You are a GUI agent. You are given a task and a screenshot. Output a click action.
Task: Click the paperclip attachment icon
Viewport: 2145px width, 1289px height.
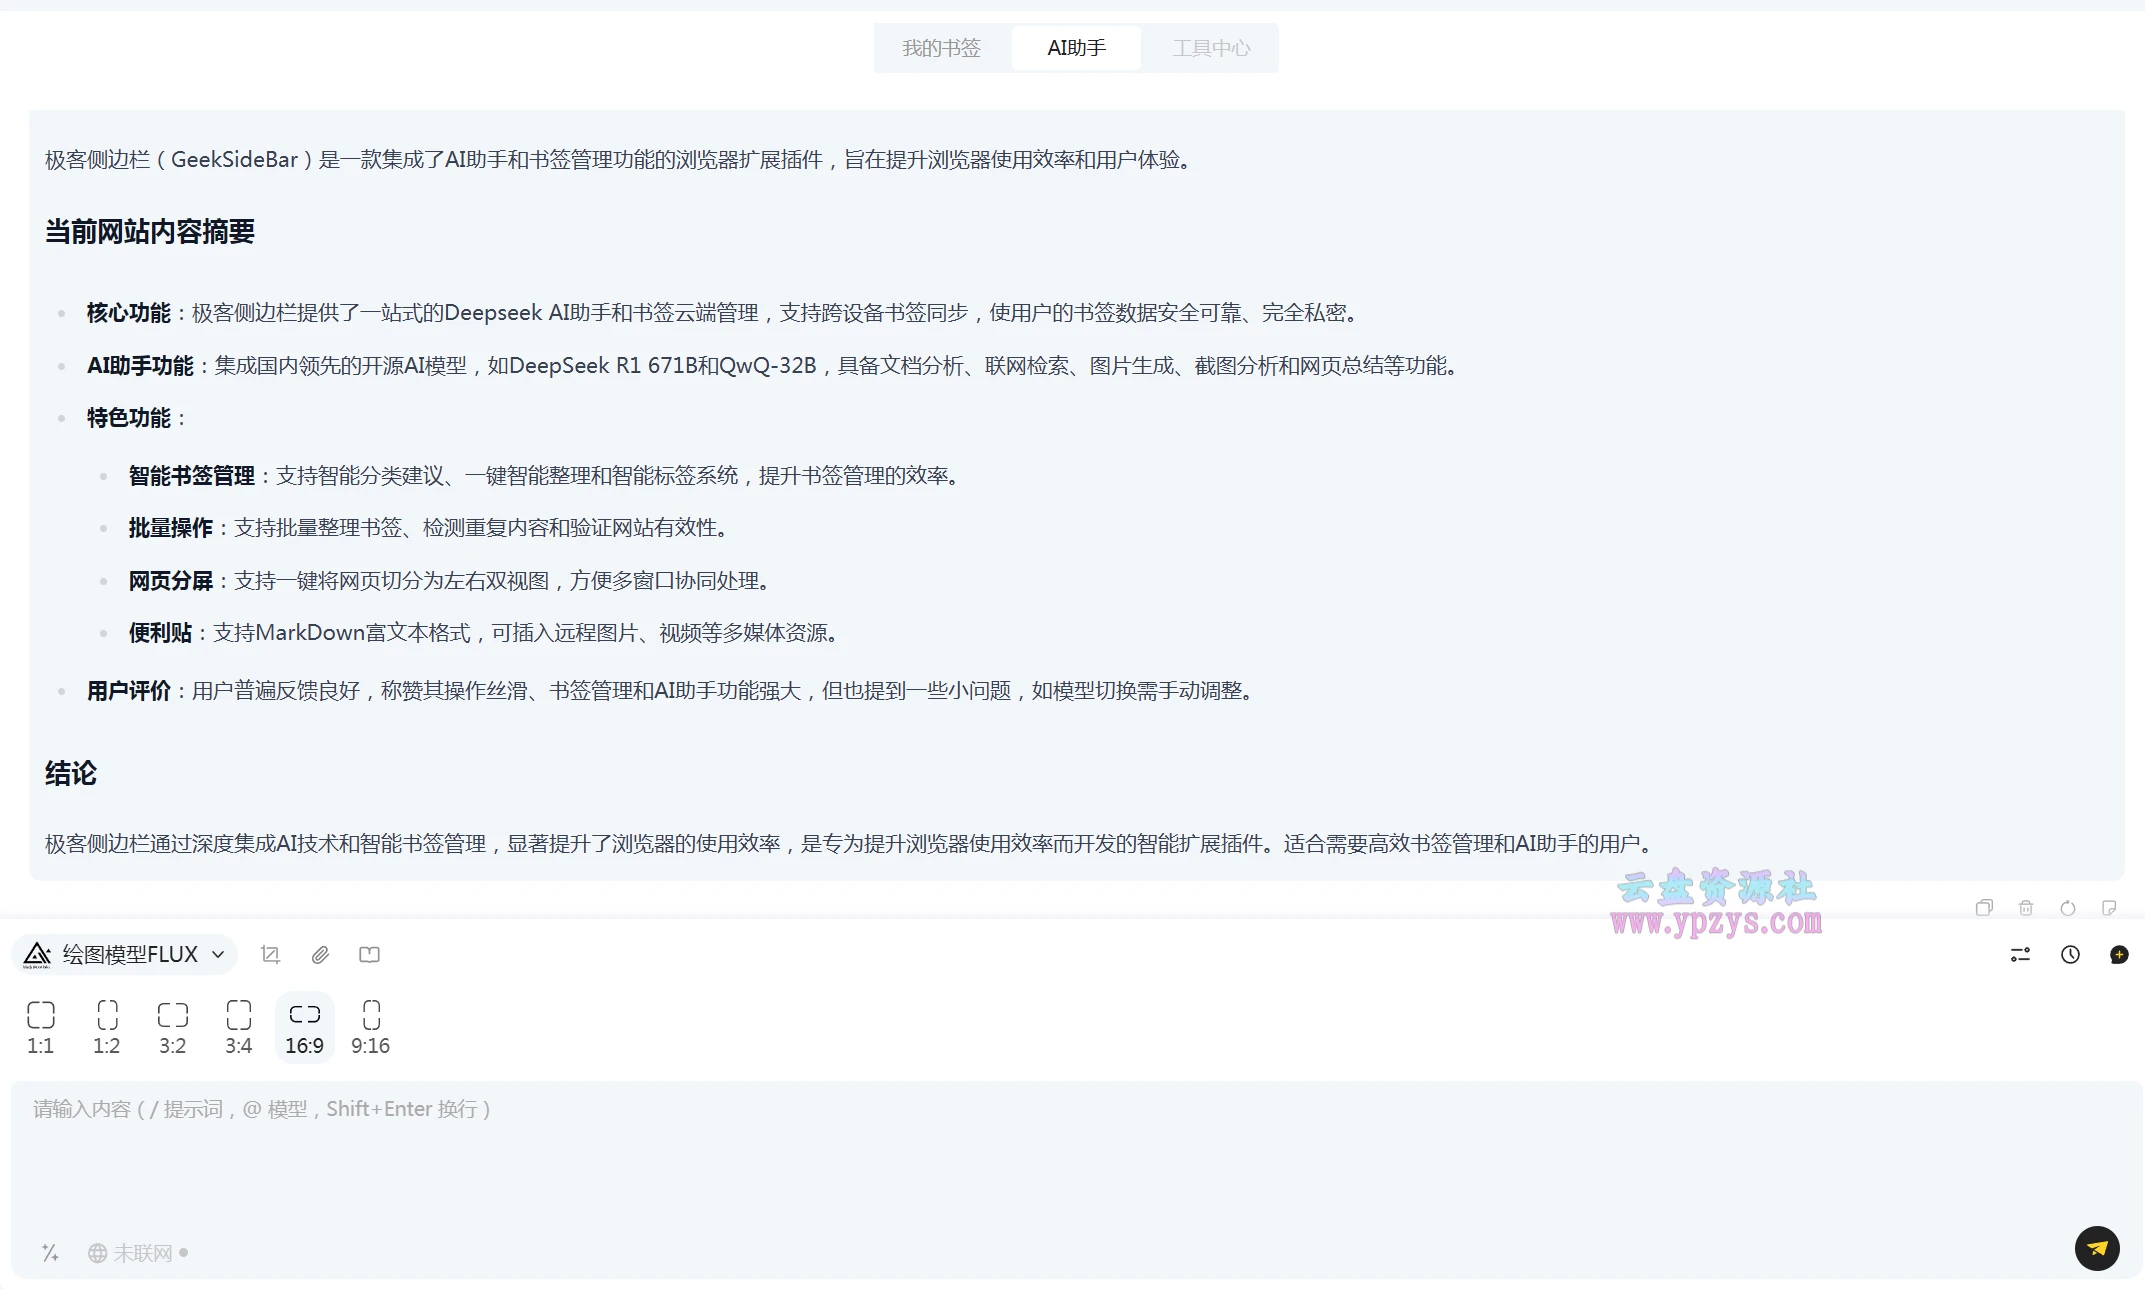click(x=320, y=955)
